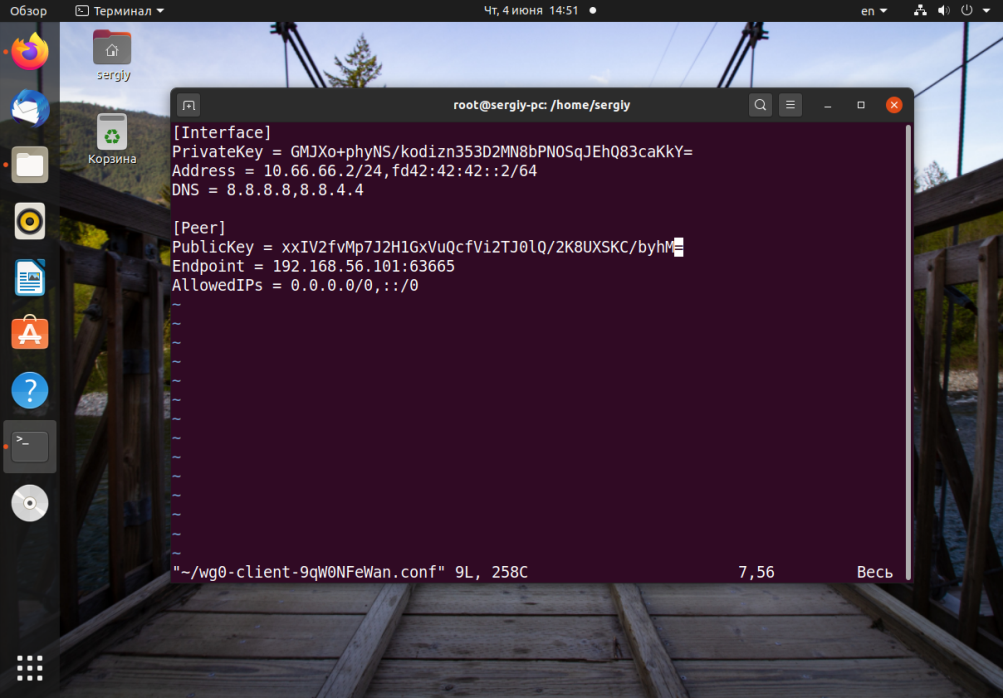
Task: Open Ubuntu Software store
Action: (x=29, y=333)
